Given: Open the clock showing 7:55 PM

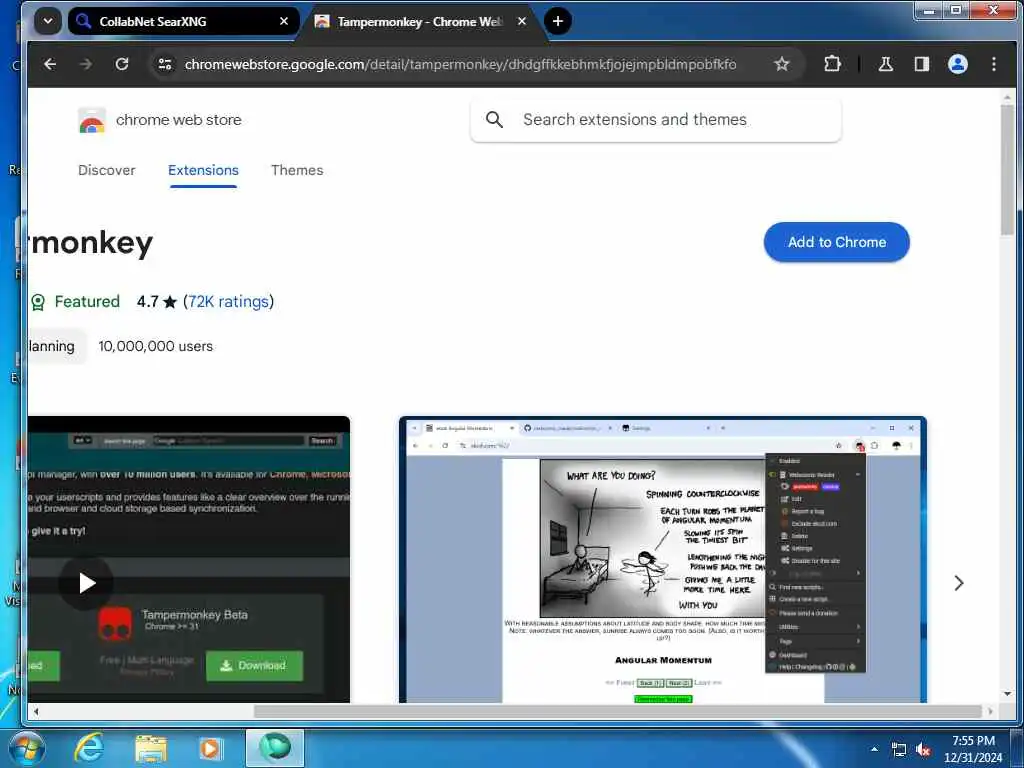Looking at the screenshot, I should pos(973,749).
